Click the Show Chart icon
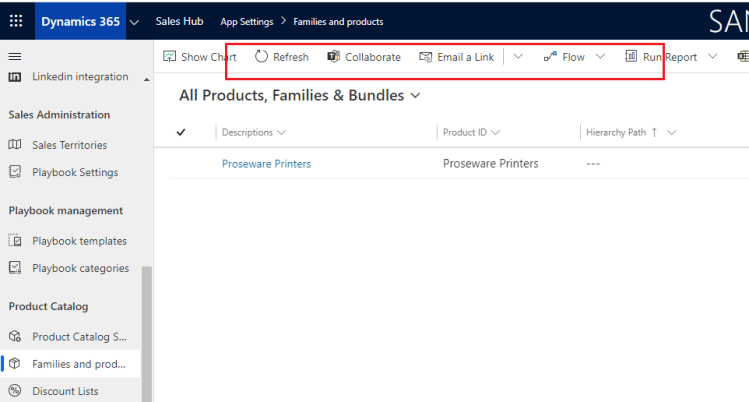The height and width of the screenshot is (402, 749). 170,57
